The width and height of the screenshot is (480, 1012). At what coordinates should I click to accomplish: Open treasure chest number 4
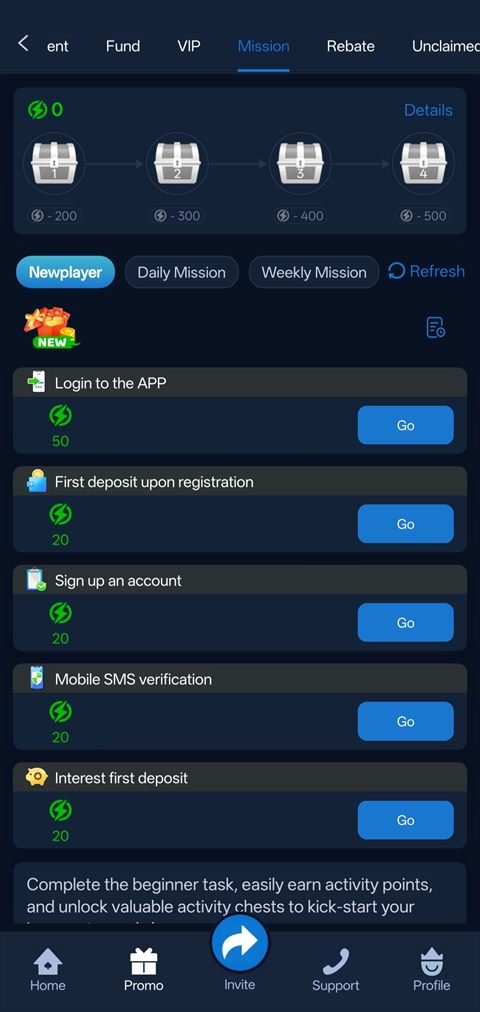point(423,162)
